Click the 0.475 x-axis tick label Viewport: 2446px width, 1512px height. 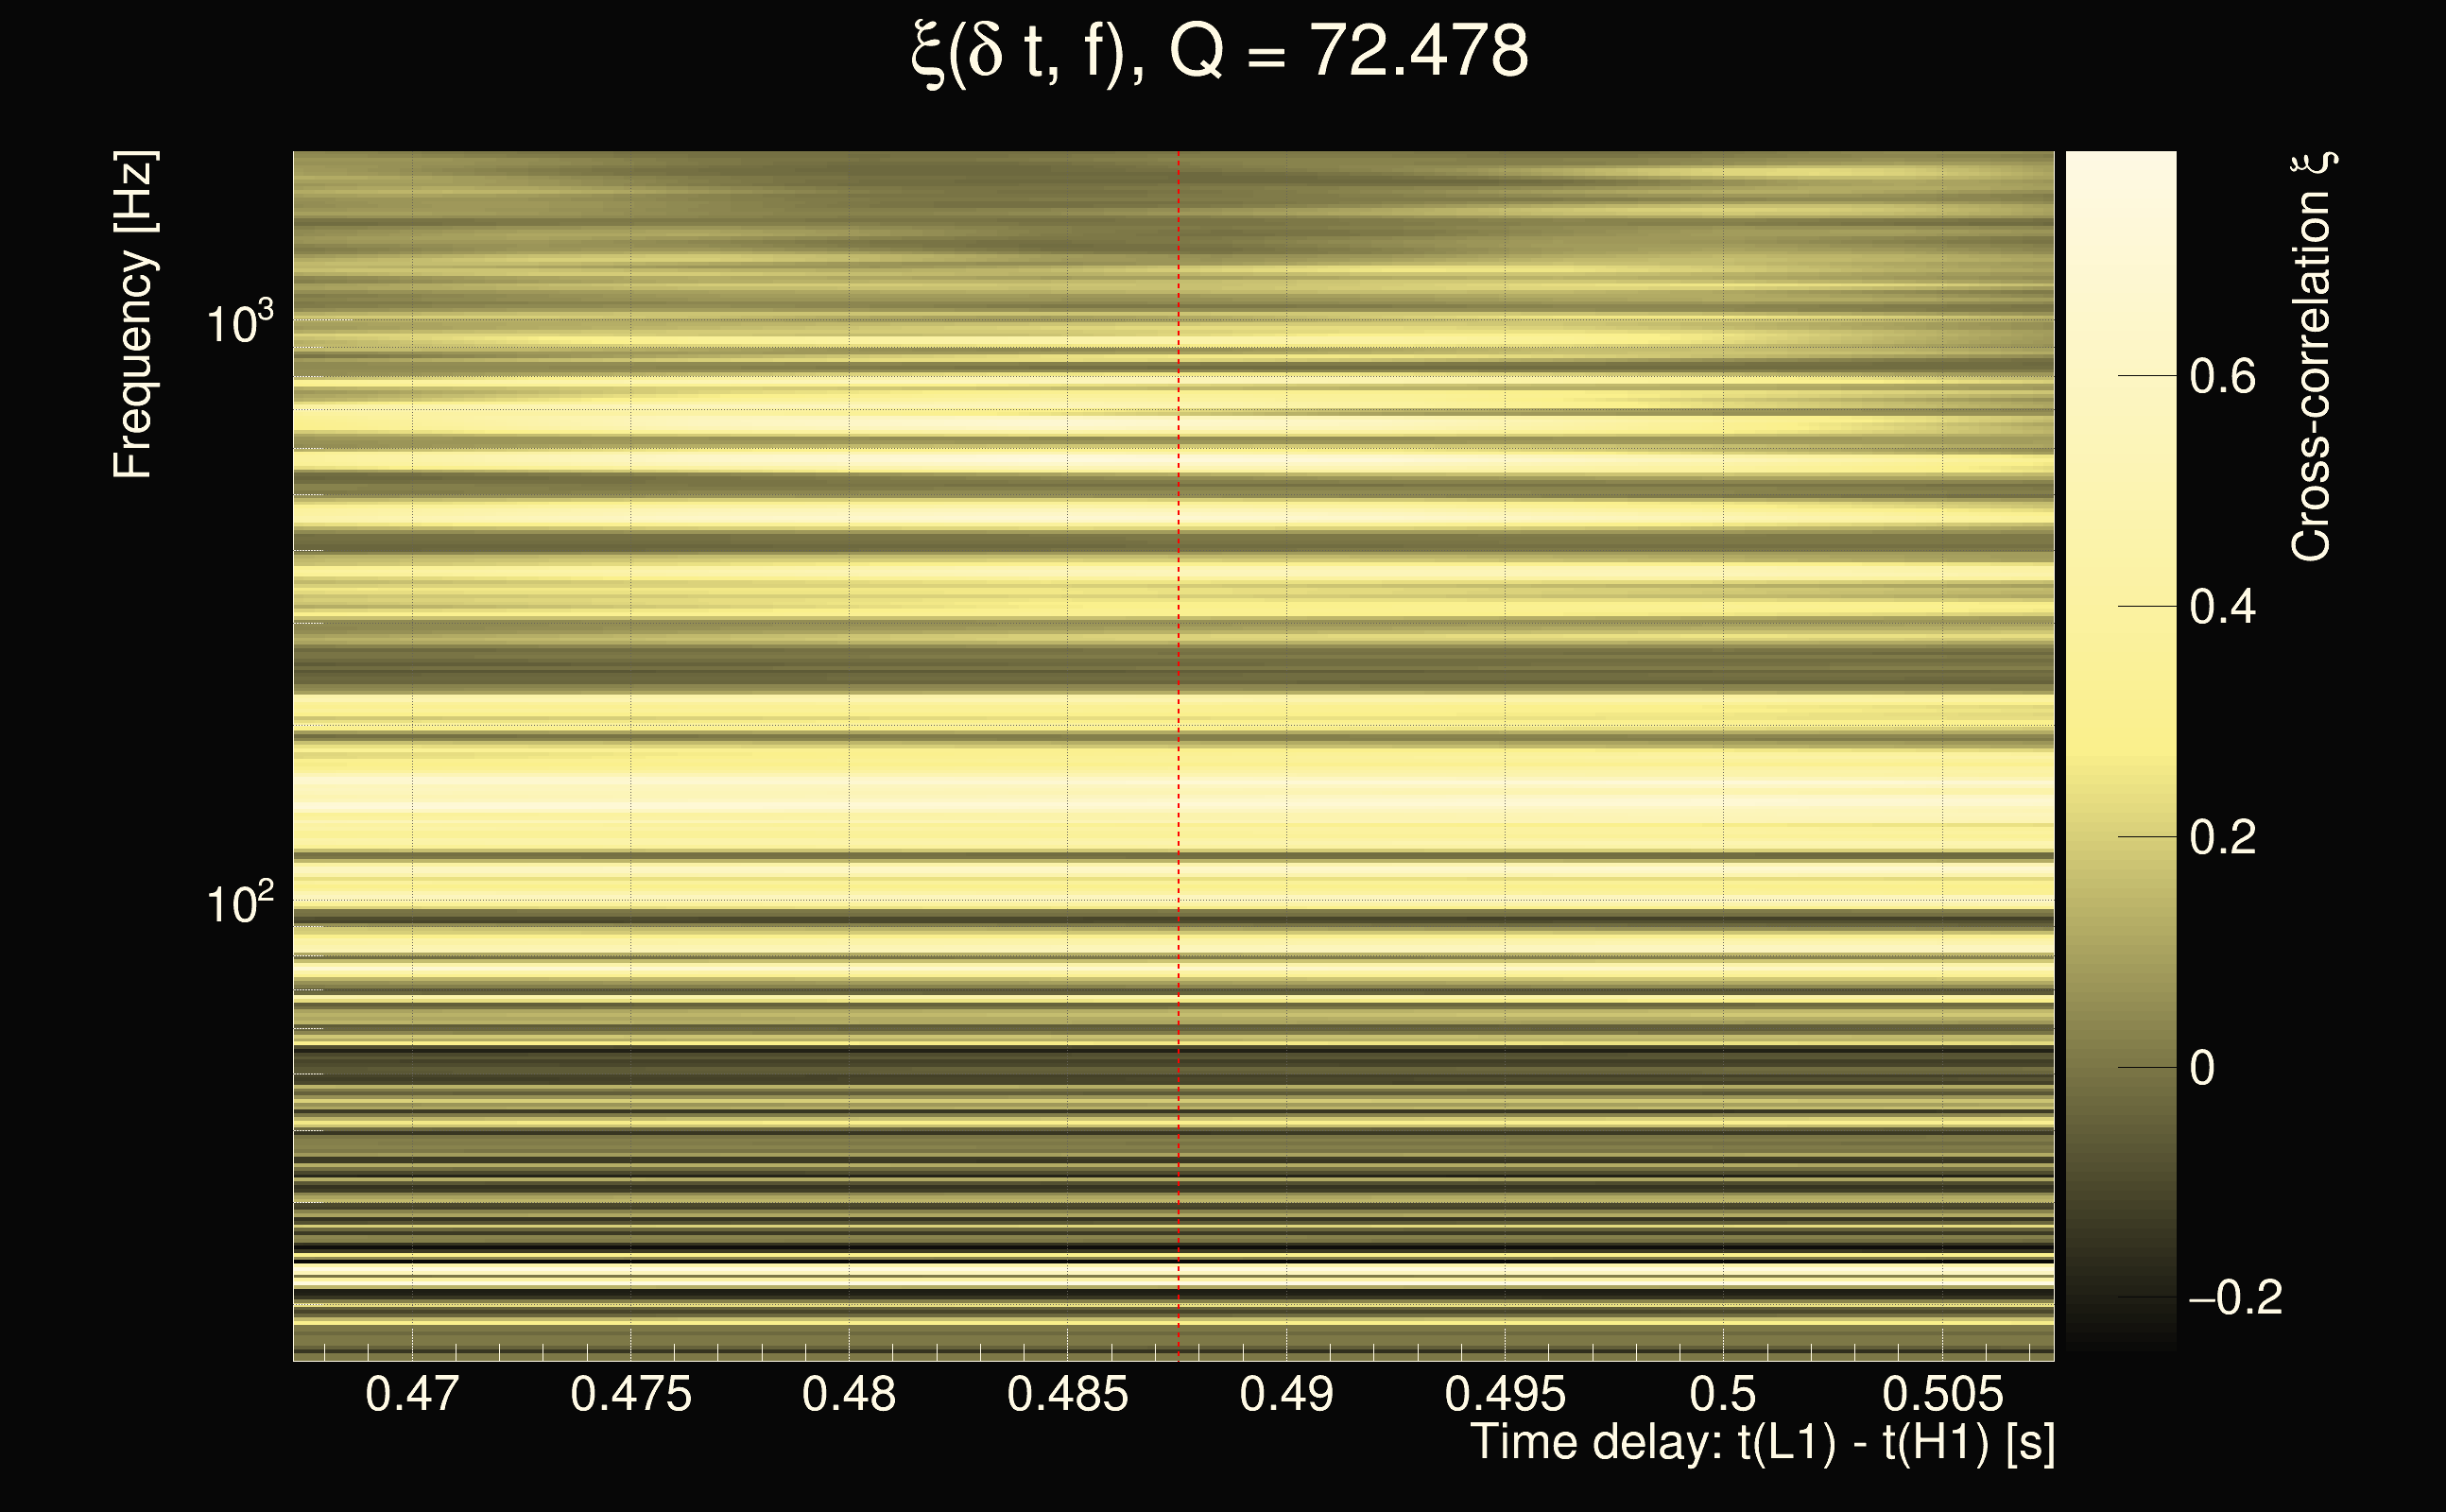tap(630, 1393)
